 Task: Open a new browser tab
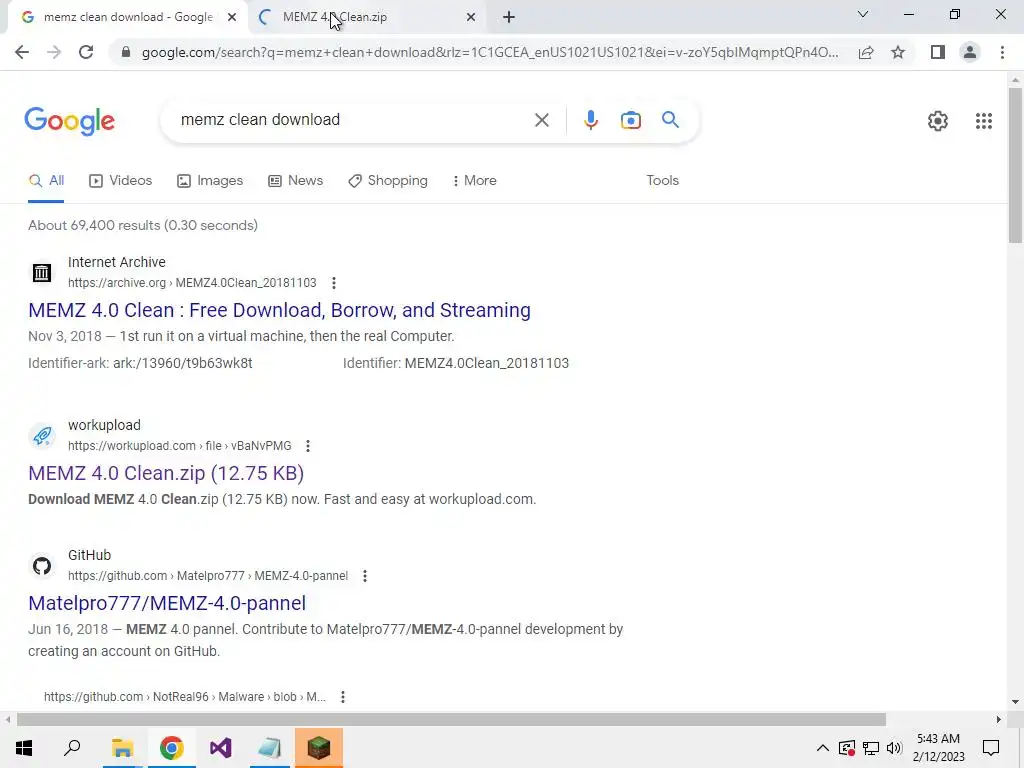[509, 17]
